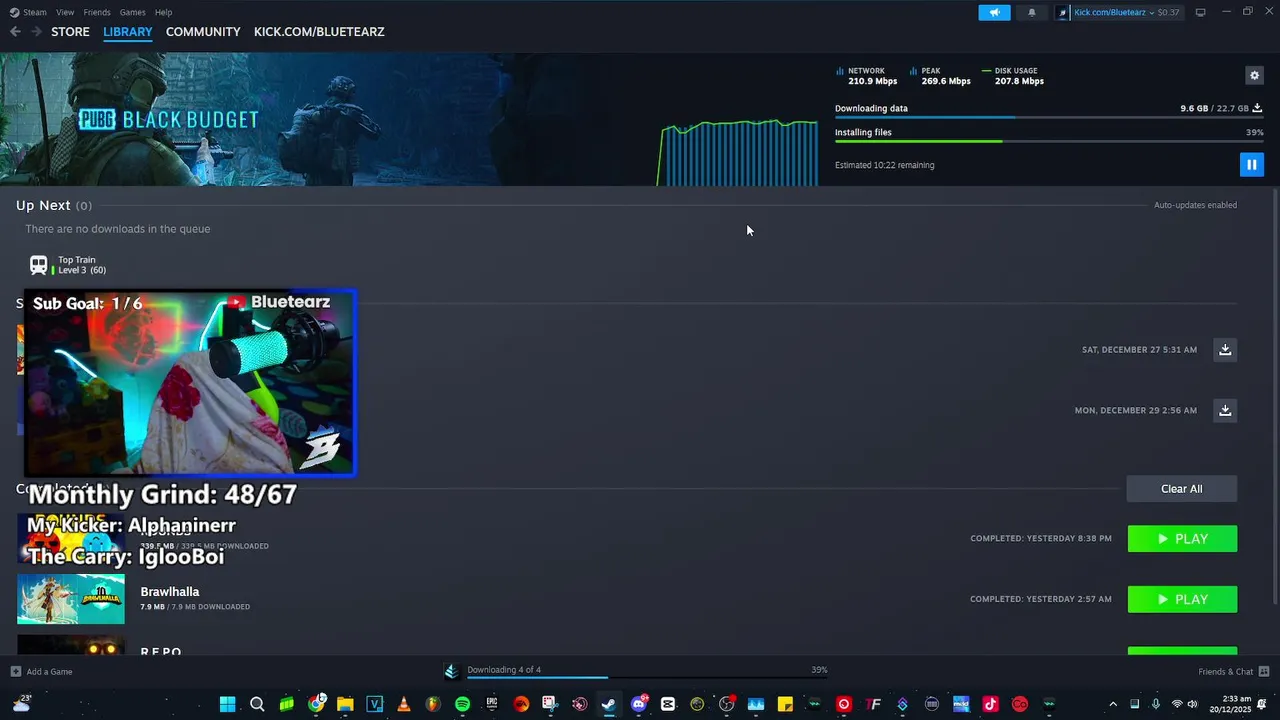Open Discord from the taskbar

coord(639,704)
